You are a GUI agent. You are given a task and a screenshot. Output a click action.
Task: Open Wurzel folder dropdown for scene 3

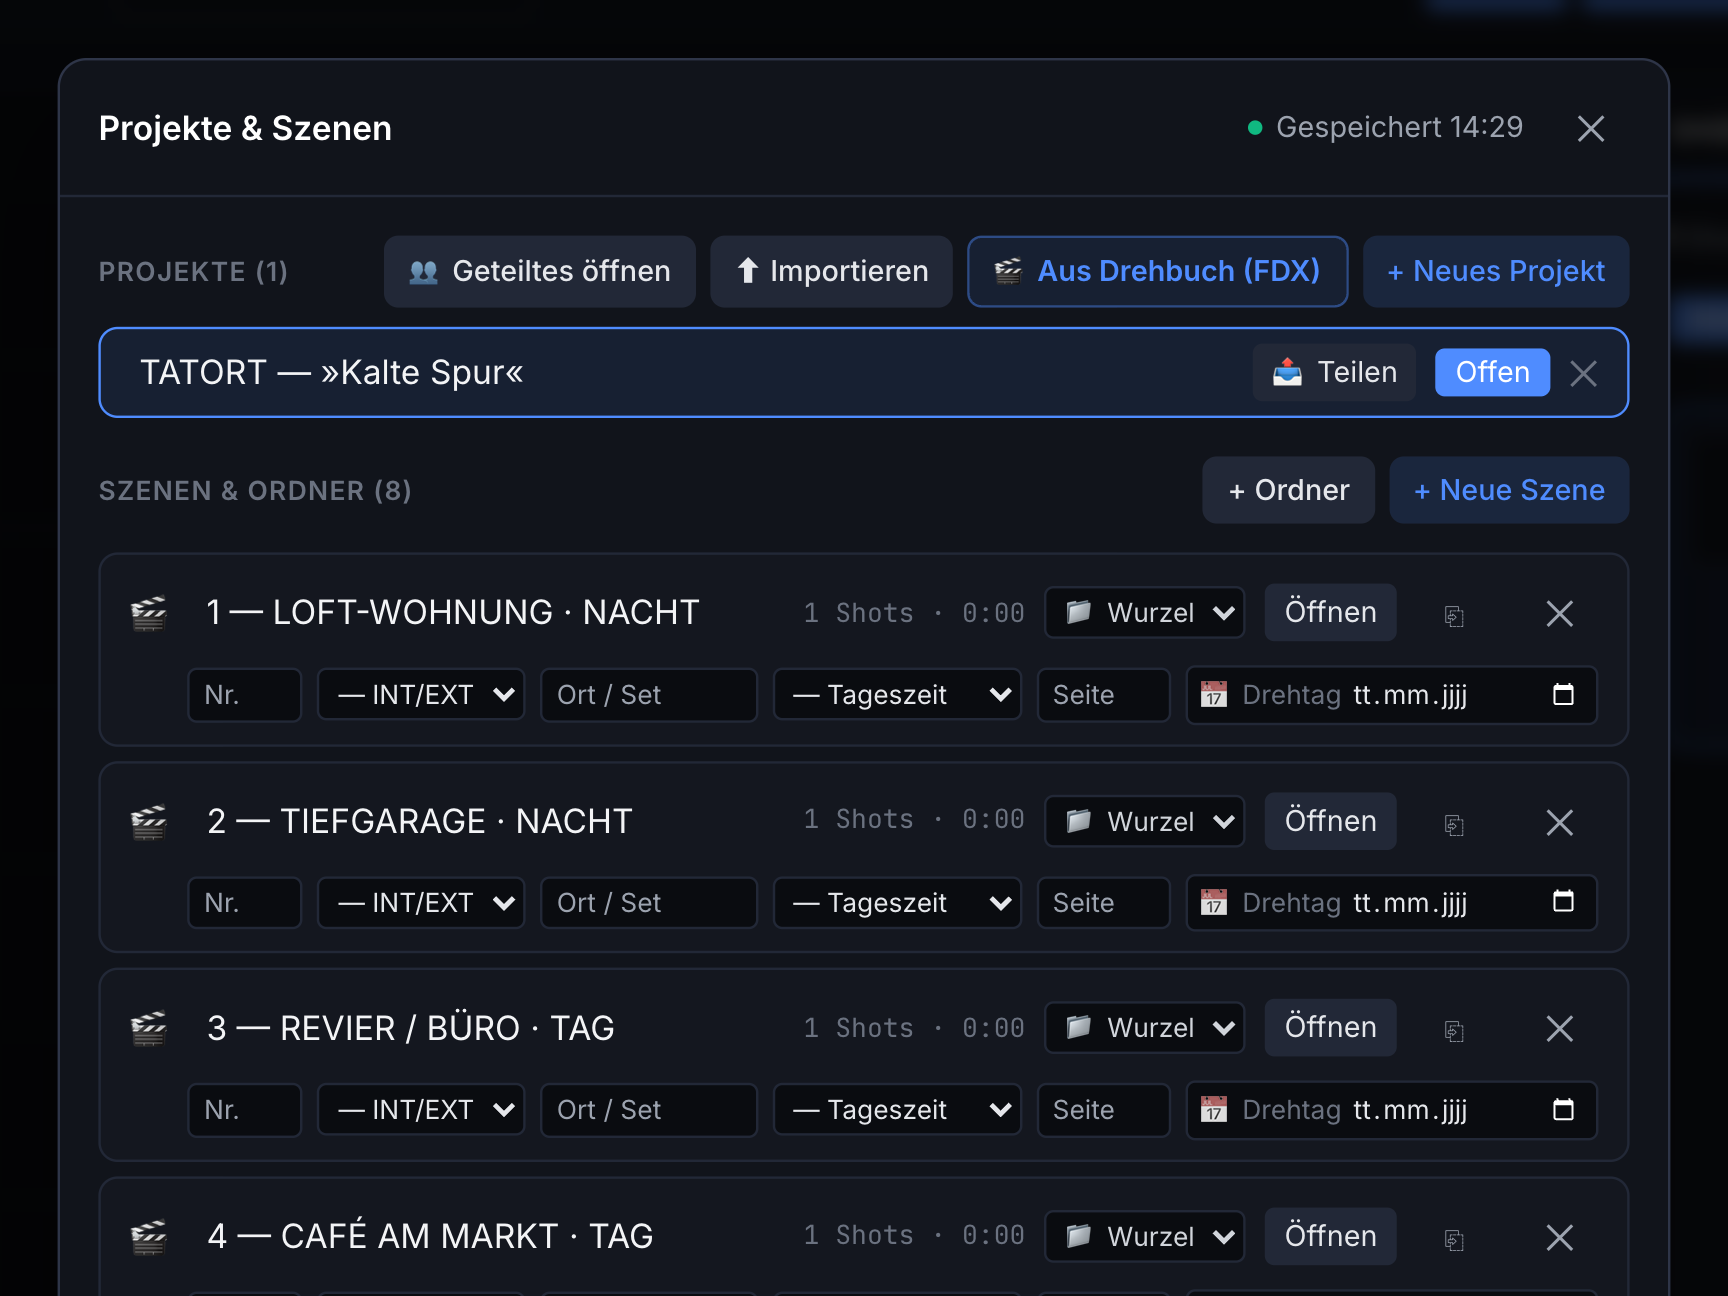point(1145,1027)
